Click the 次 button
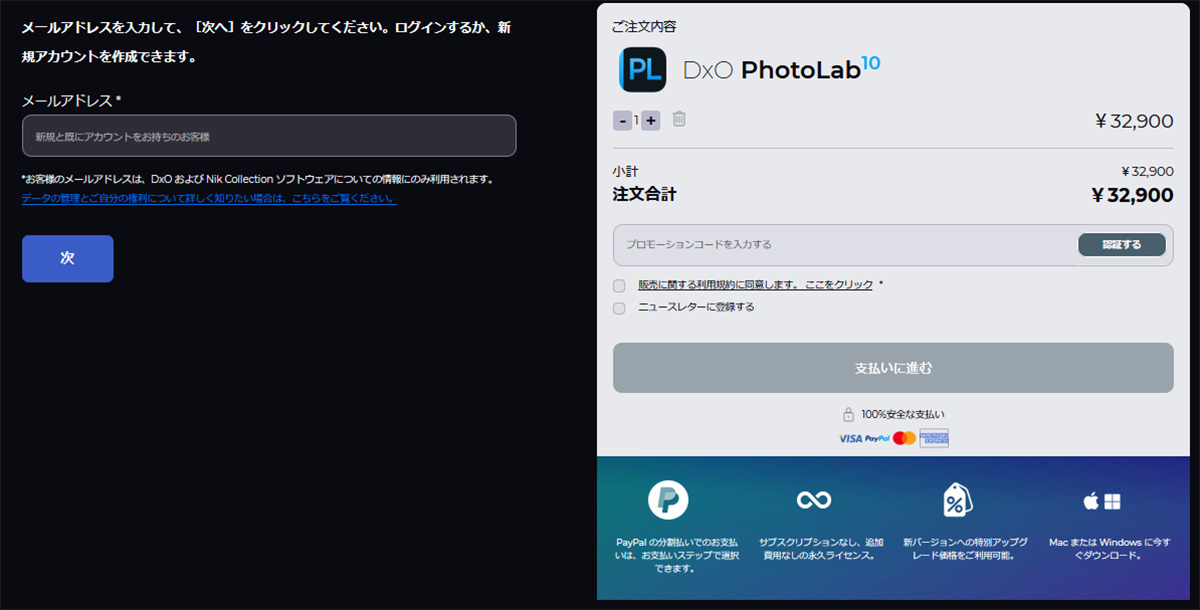1200x610 pixels. coord(68,258)
